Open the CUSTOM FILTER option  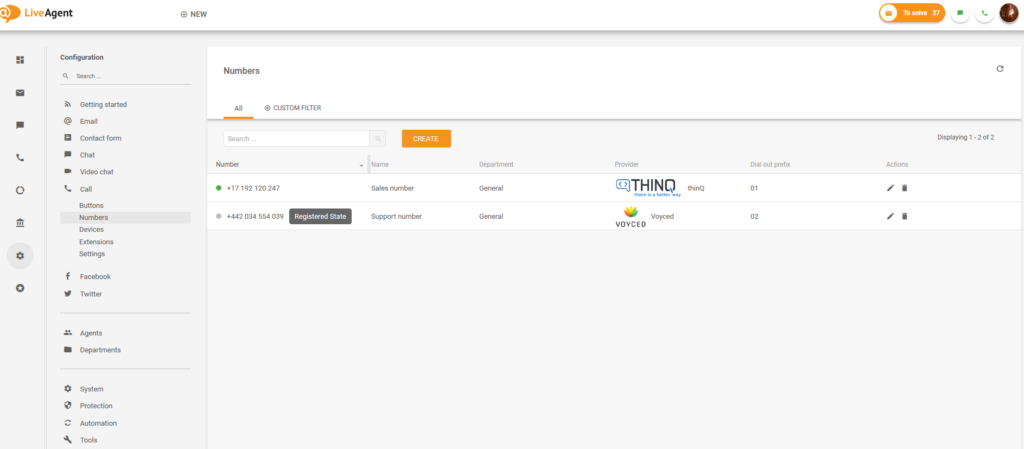(x=292, y=108)
